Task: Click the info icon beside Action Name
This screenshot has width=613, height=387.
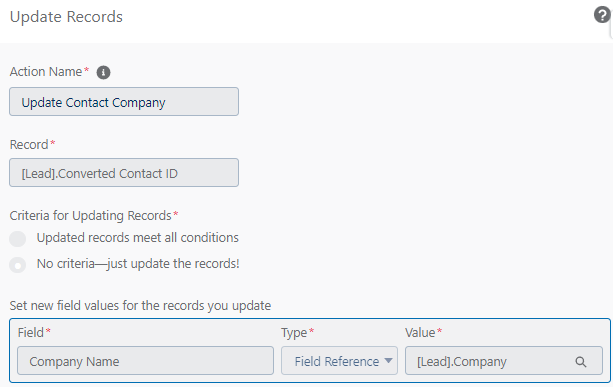Action: tap(103, 72)
